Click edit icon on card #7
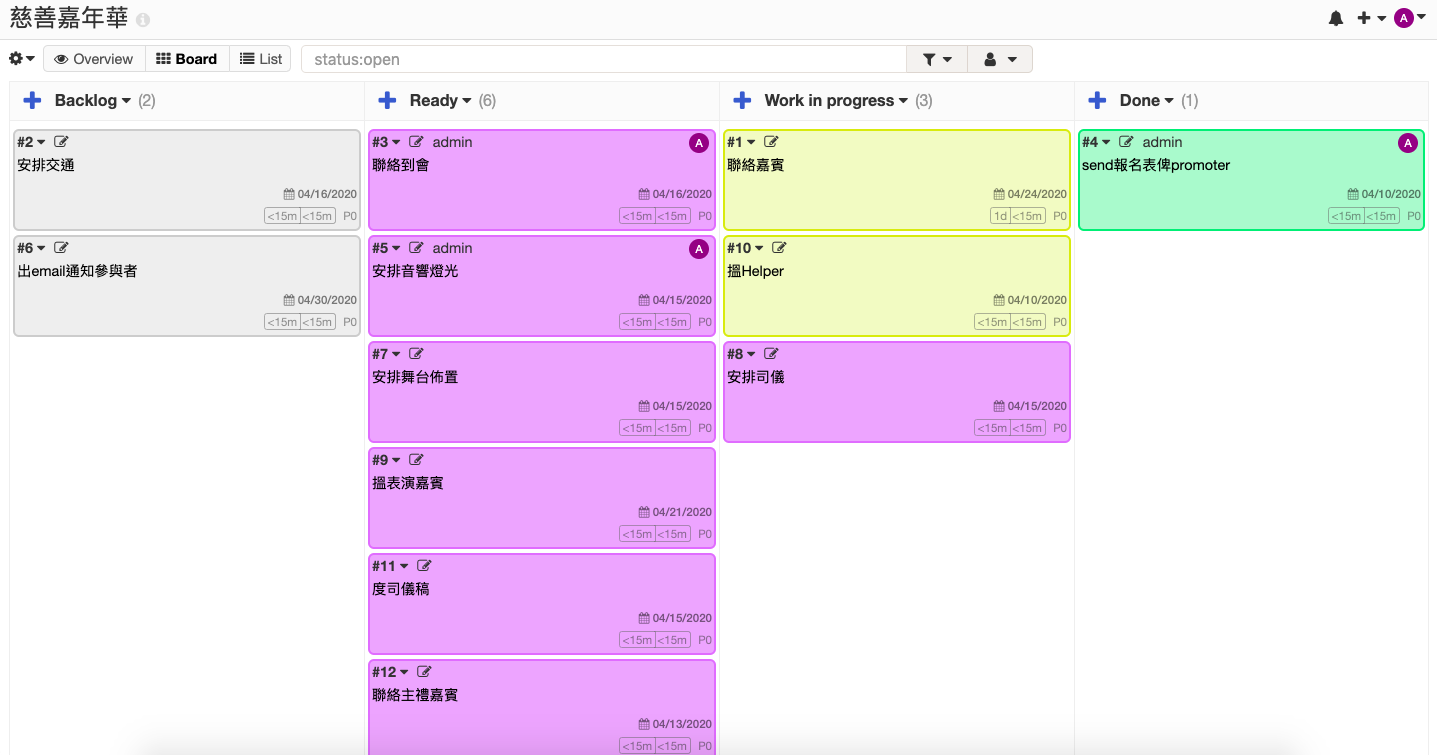The image size is (1437, 755). coord(416,354)
